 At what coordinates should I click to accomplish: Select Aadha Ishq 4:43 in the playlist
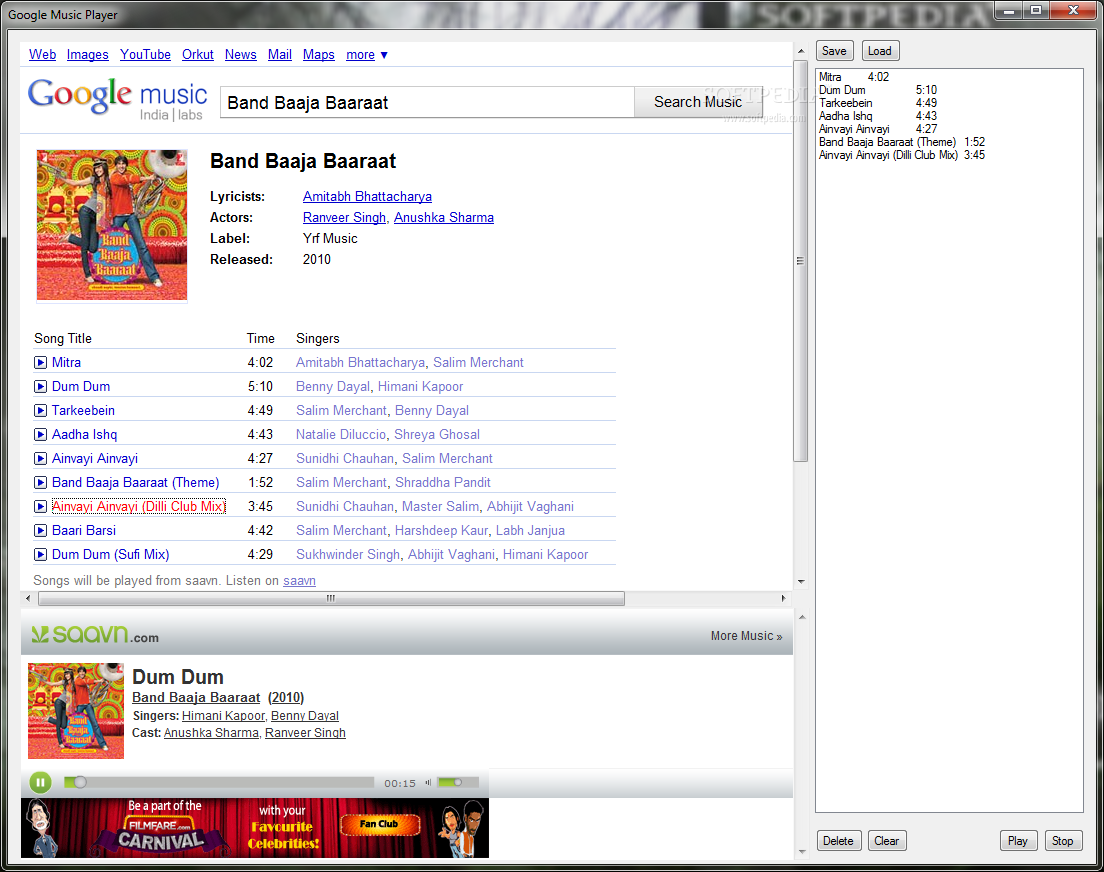click(877, 116)
